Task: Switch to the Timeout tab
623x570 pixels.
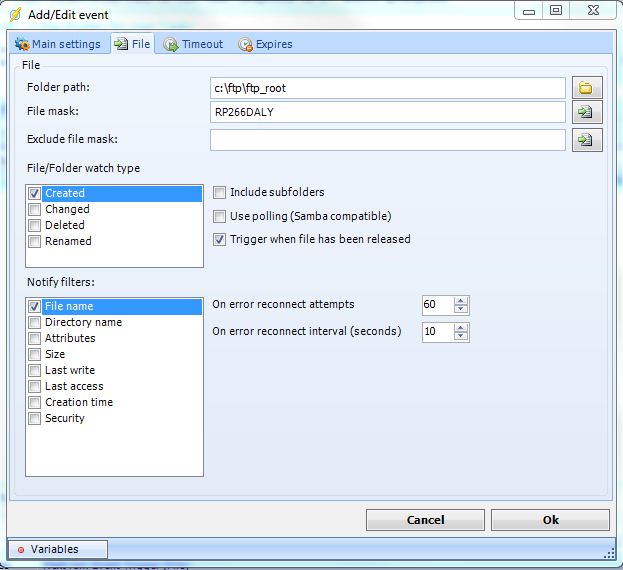Action: point(194,44)
